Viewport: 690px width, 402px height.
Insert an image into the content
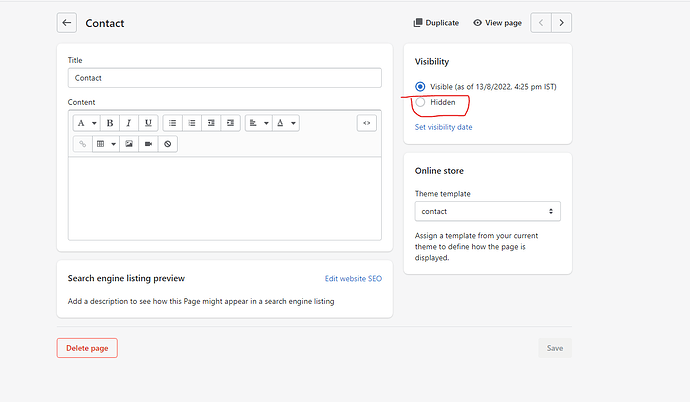[x=129, y=144]
